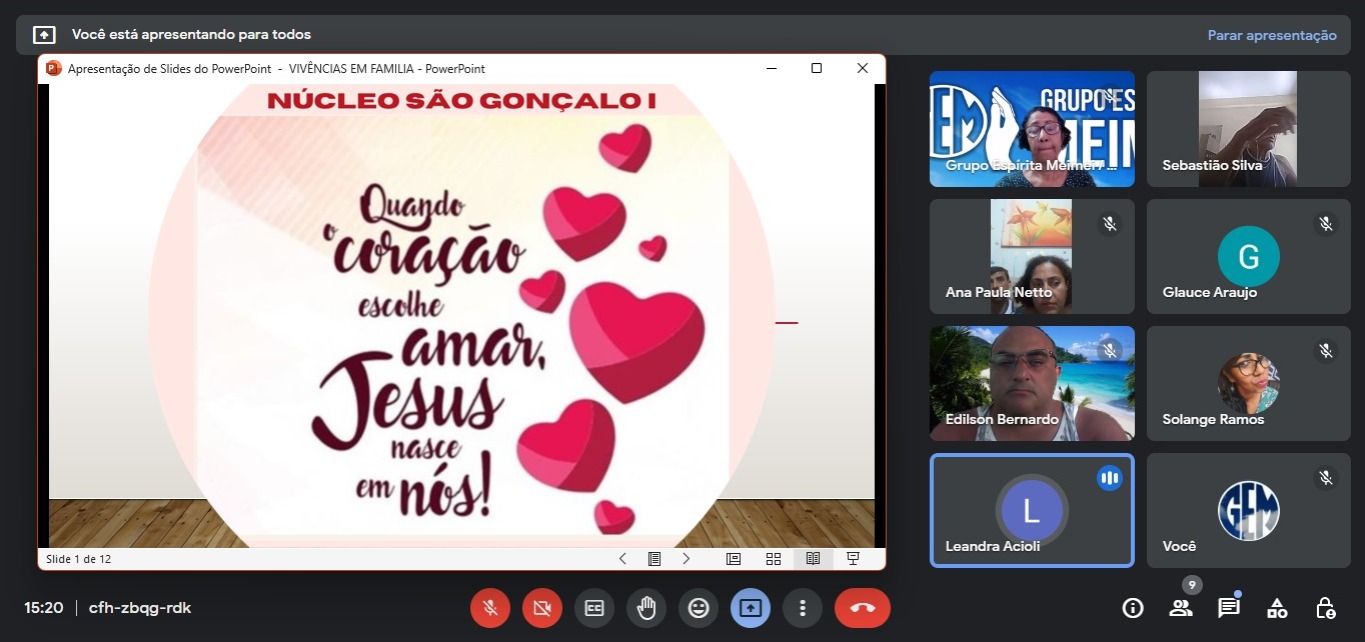This screenshot has width=1365, height=642.
Task: Open host controls lock icon
Action: tap(1325, 608)
